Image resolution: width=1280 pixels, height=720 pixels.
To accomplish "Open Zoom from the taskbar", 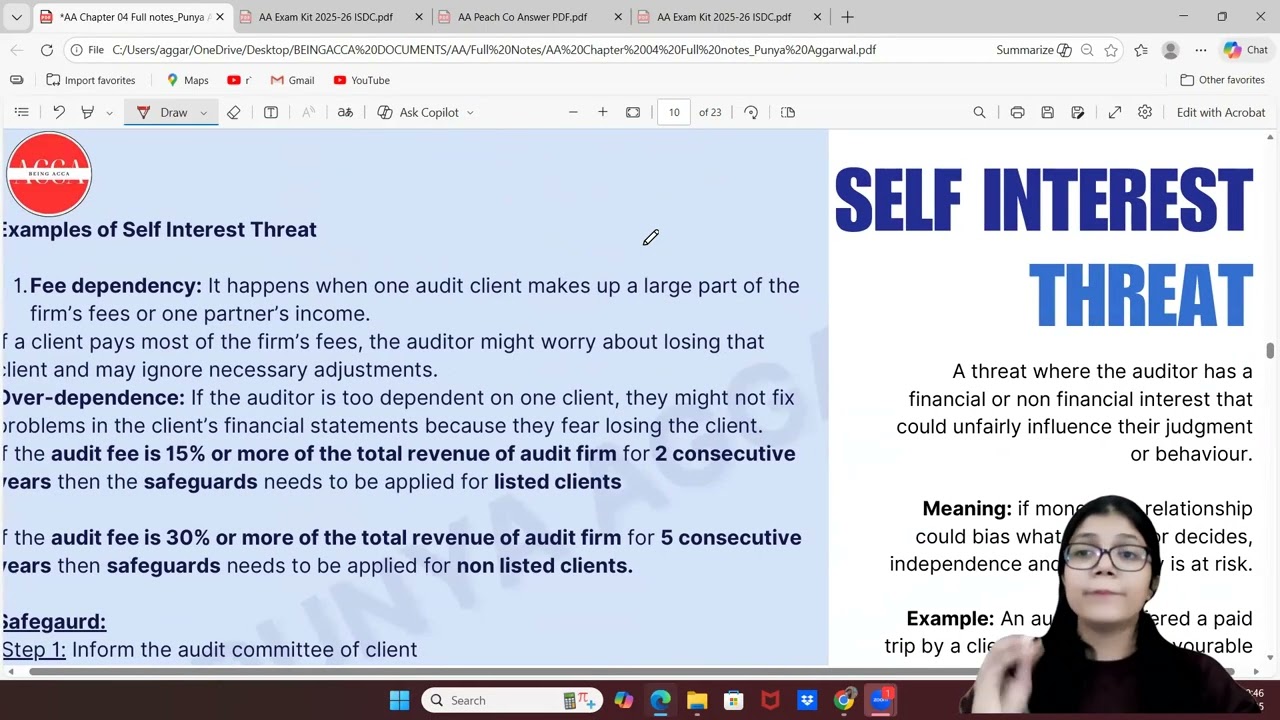I will 881,700.
